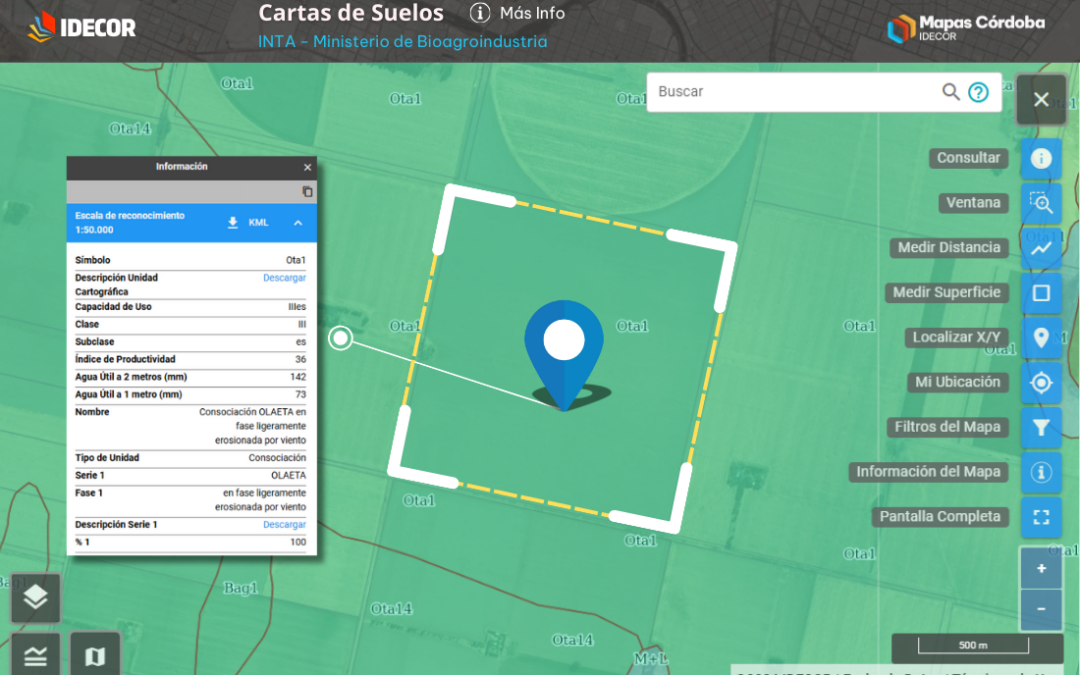Click the Filtros del Mapa label
Viewport: 1080px width, 675px height.
pos(947,427)
